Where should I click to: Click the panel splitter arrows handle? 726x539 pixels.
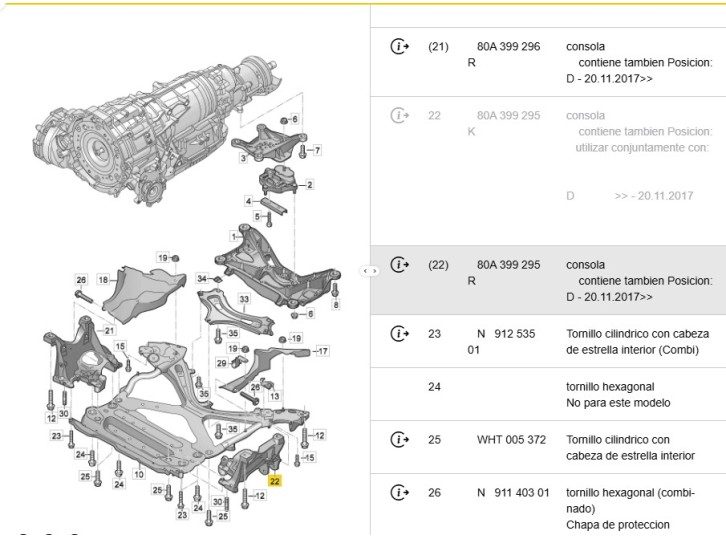(369, 271)
